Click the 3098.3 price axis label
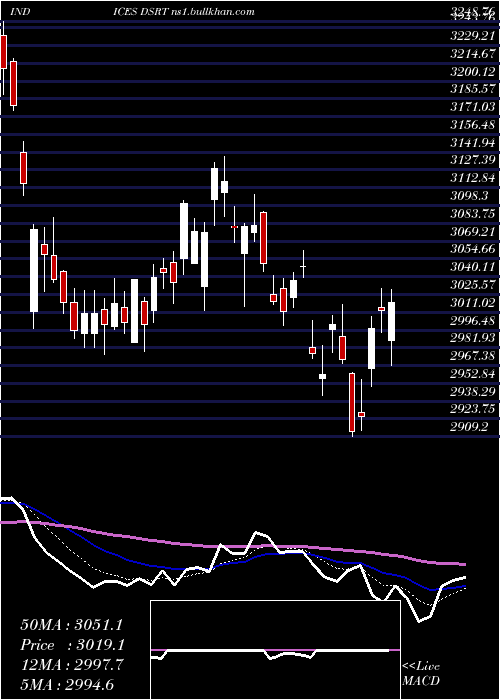Screen dimensions: 500x700 tap(469, 196)
